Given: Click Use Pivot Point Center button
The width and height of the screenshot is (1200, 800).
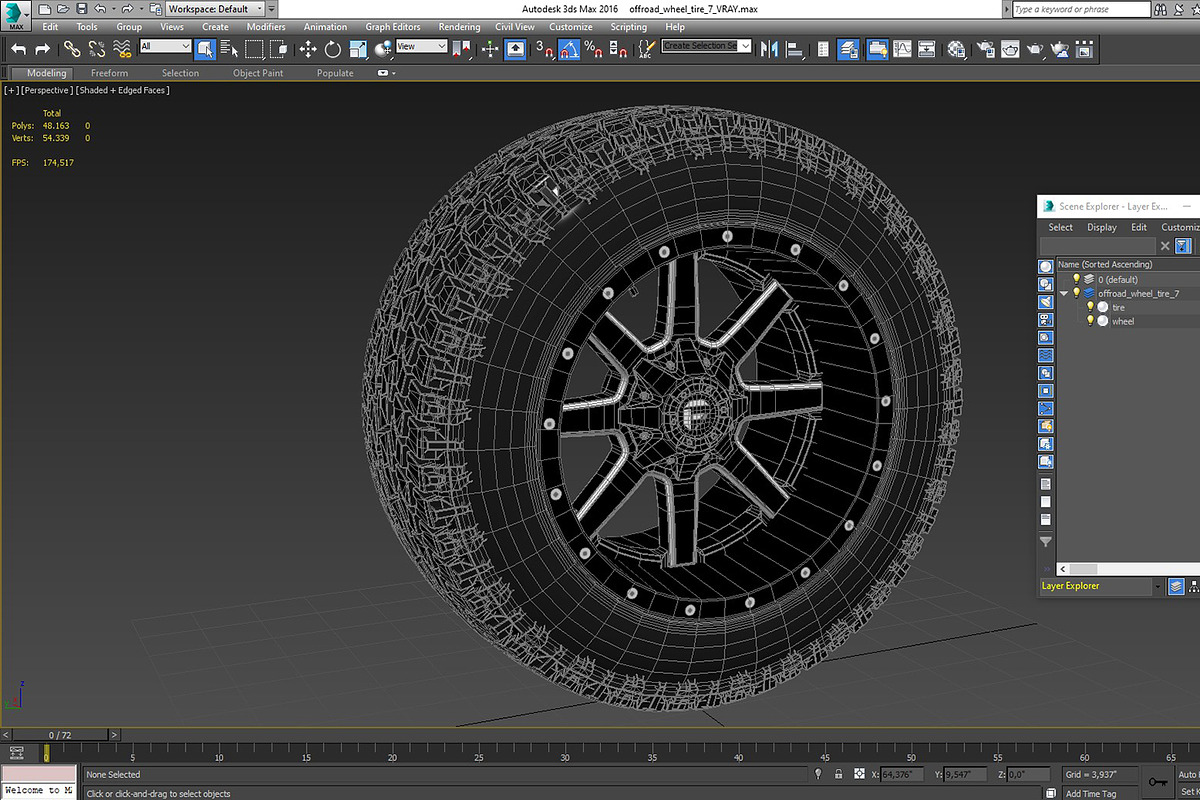Looking at the screenshot, I should point(461,48).
